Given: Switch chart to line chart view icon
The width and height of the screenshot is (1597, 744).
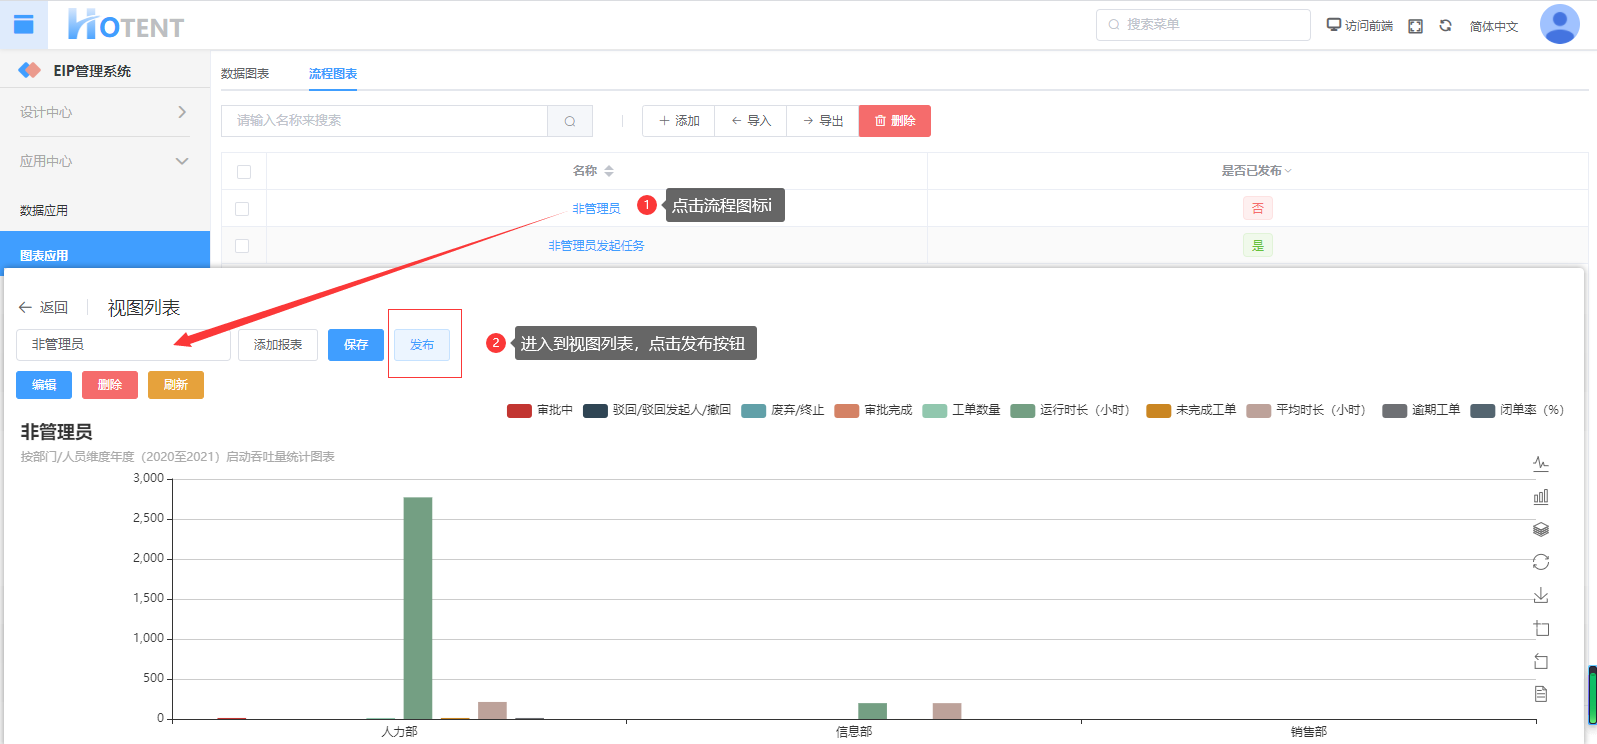Looking at the screenshot, I should pos(1540,464).
